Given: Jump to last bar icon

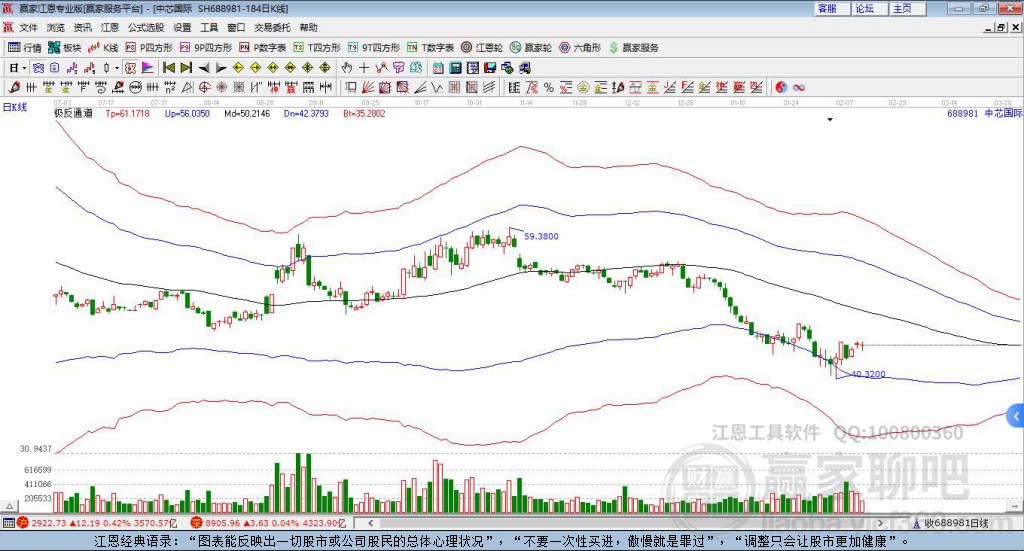Looking at the screenshot, I should click(x=186, y=68).
